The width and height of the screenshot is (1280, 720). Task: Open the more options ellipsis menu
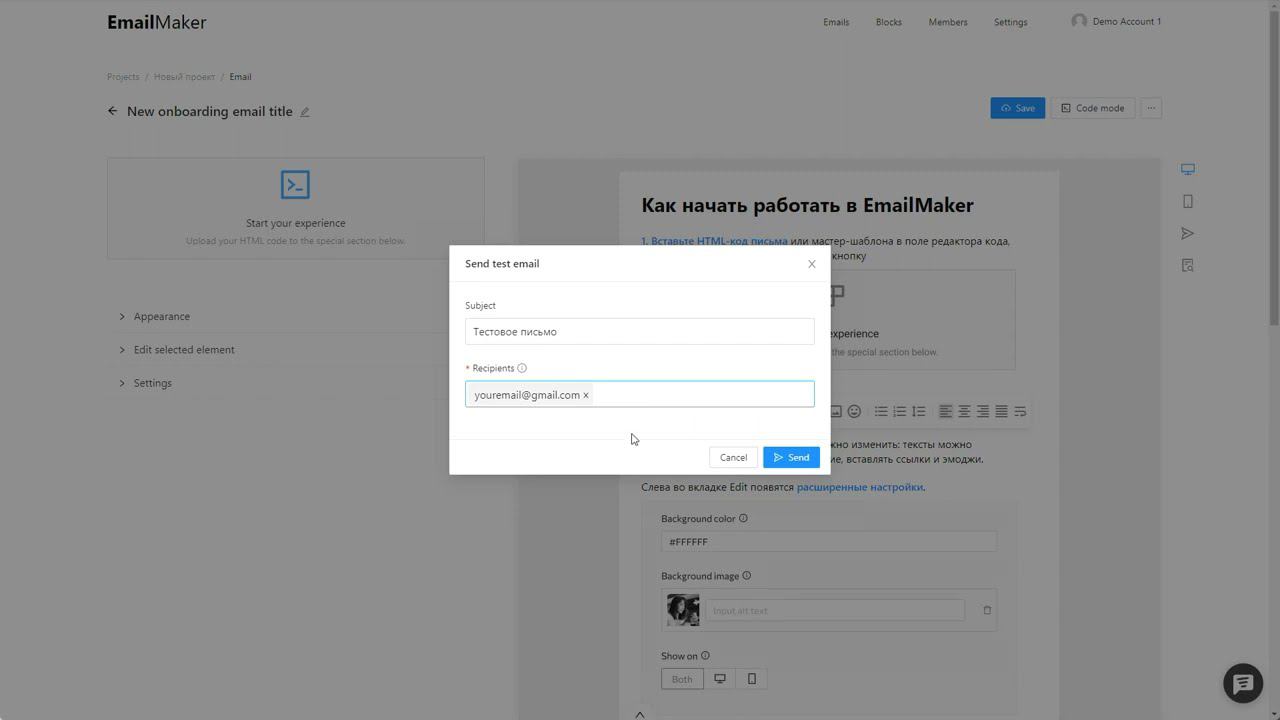pos(1151,108)
